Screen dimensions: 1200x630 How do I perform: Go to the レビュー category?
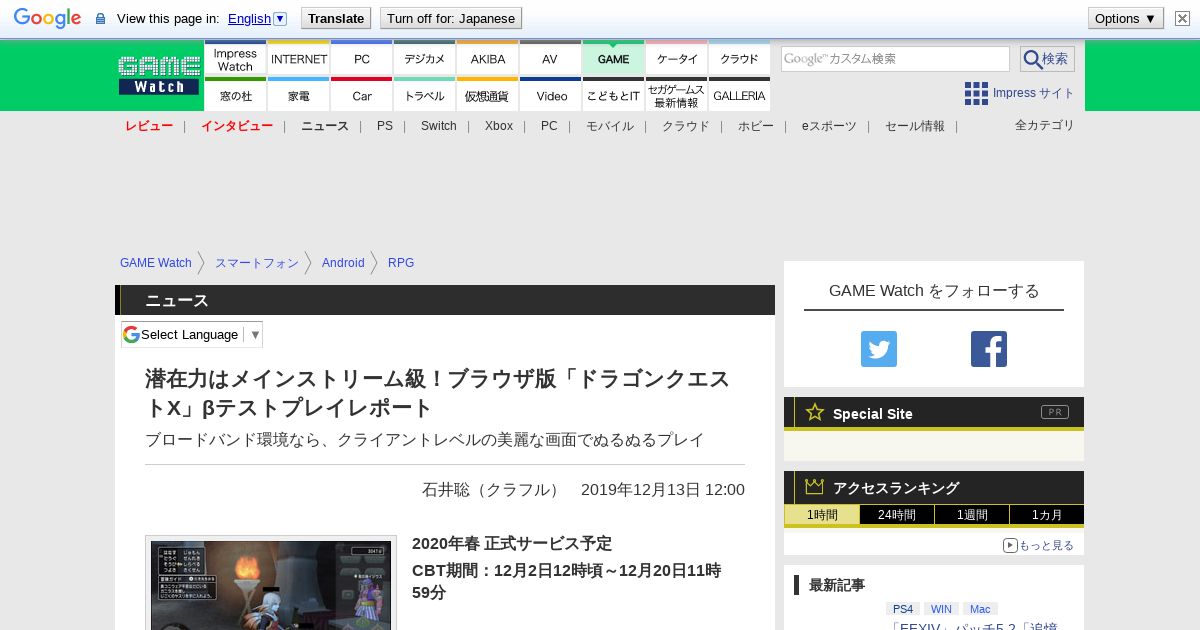tap(149, 126)
